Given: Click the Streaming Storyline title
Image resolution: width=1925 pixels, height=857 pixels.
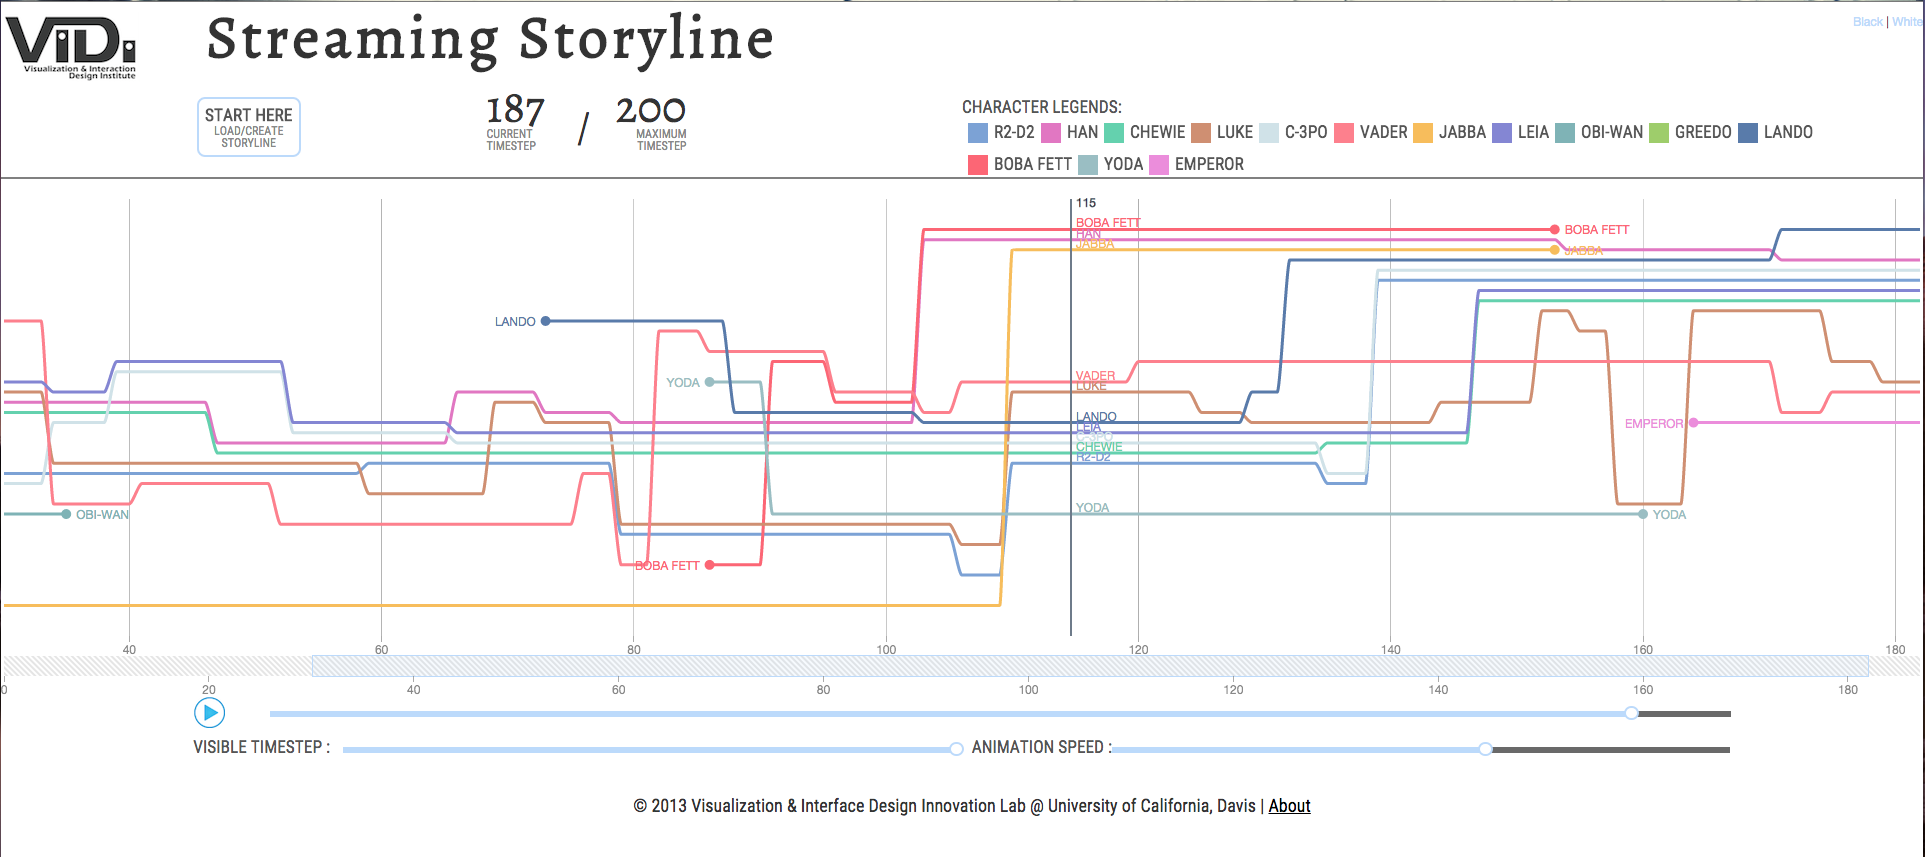Looking at the screenshot, I should [490, 40].
